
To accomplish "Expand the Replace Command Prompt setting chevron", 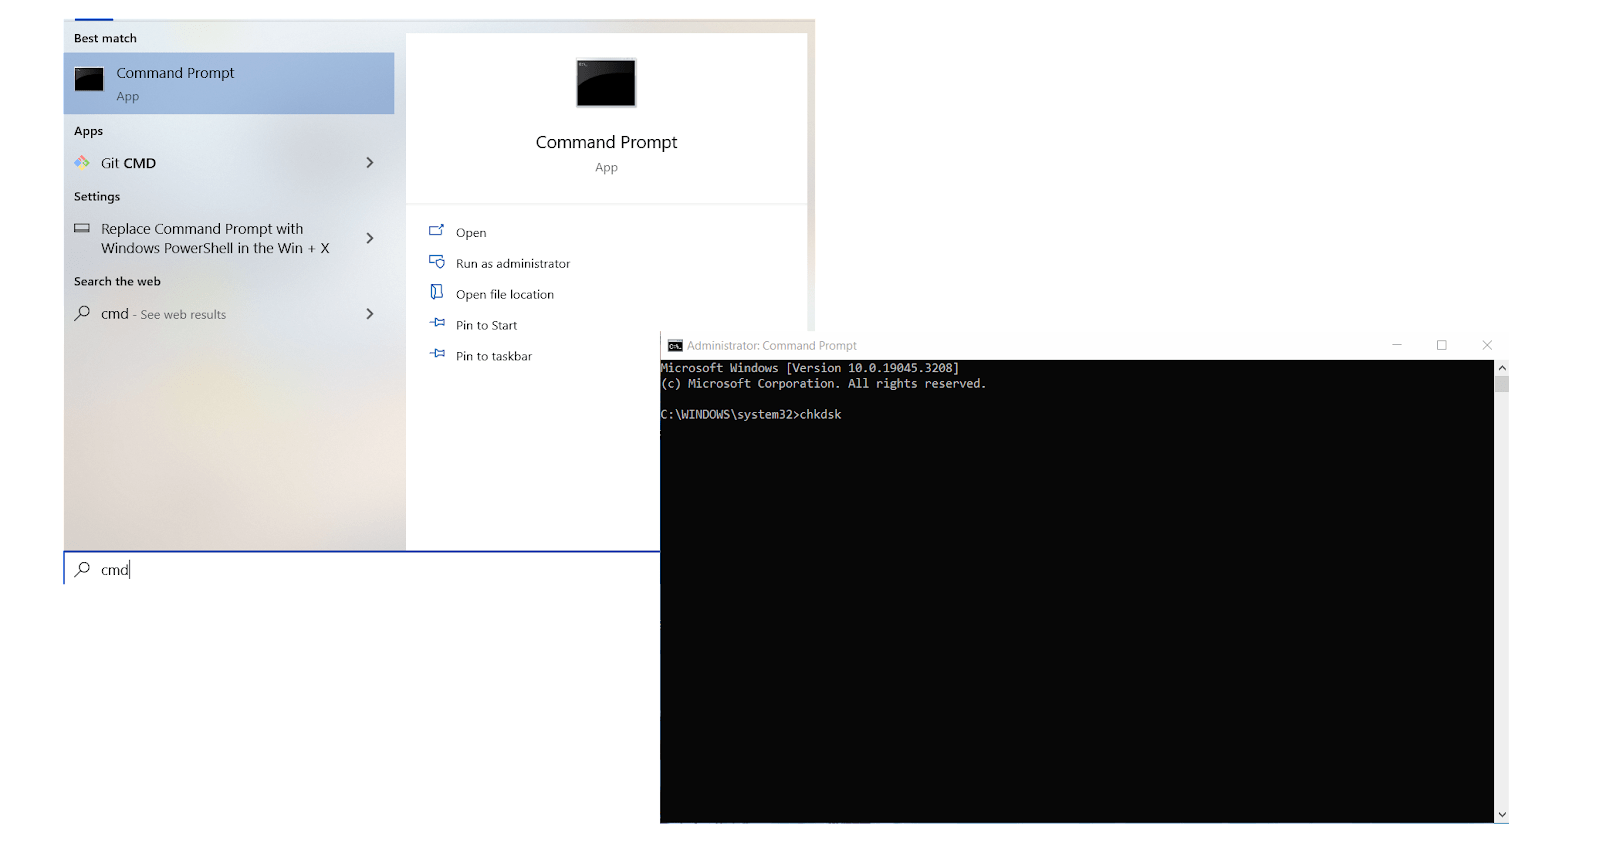I will [x=370, y=238].
